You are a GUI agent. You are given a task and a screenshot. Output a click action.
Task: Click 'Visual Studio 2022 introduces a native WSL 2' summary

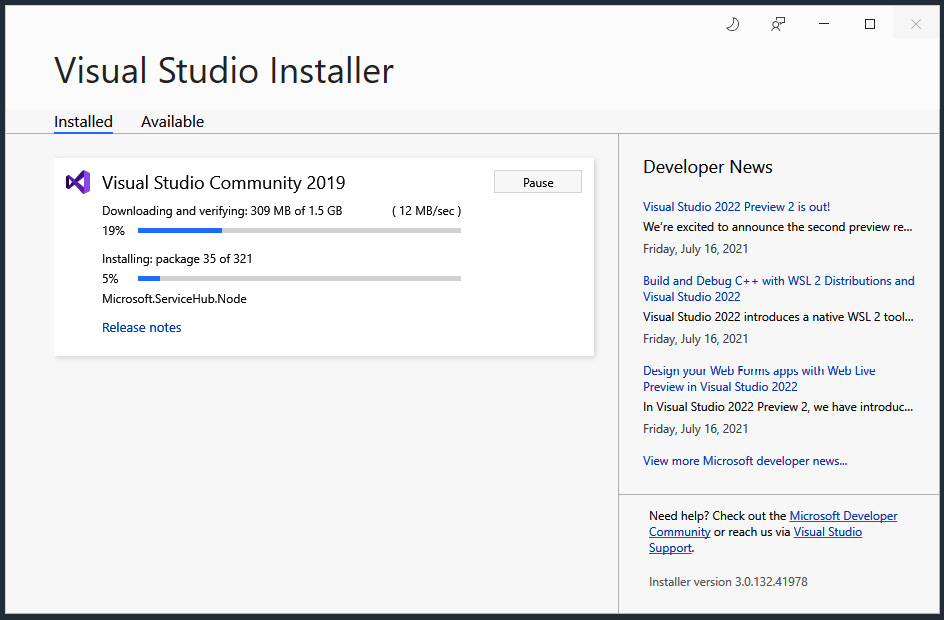(778, 317)
